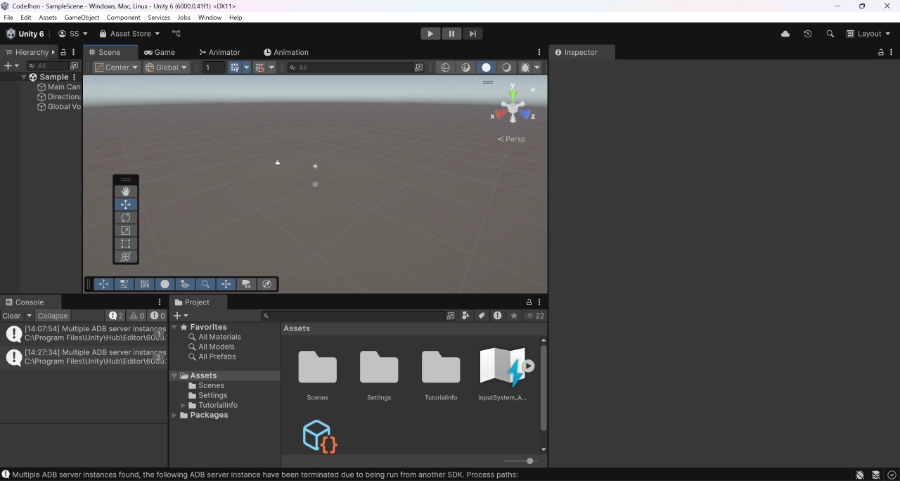Click the Step frame button
Image resolution: width=900 pixels, height=481 pixels.
(x=472, y=33)
